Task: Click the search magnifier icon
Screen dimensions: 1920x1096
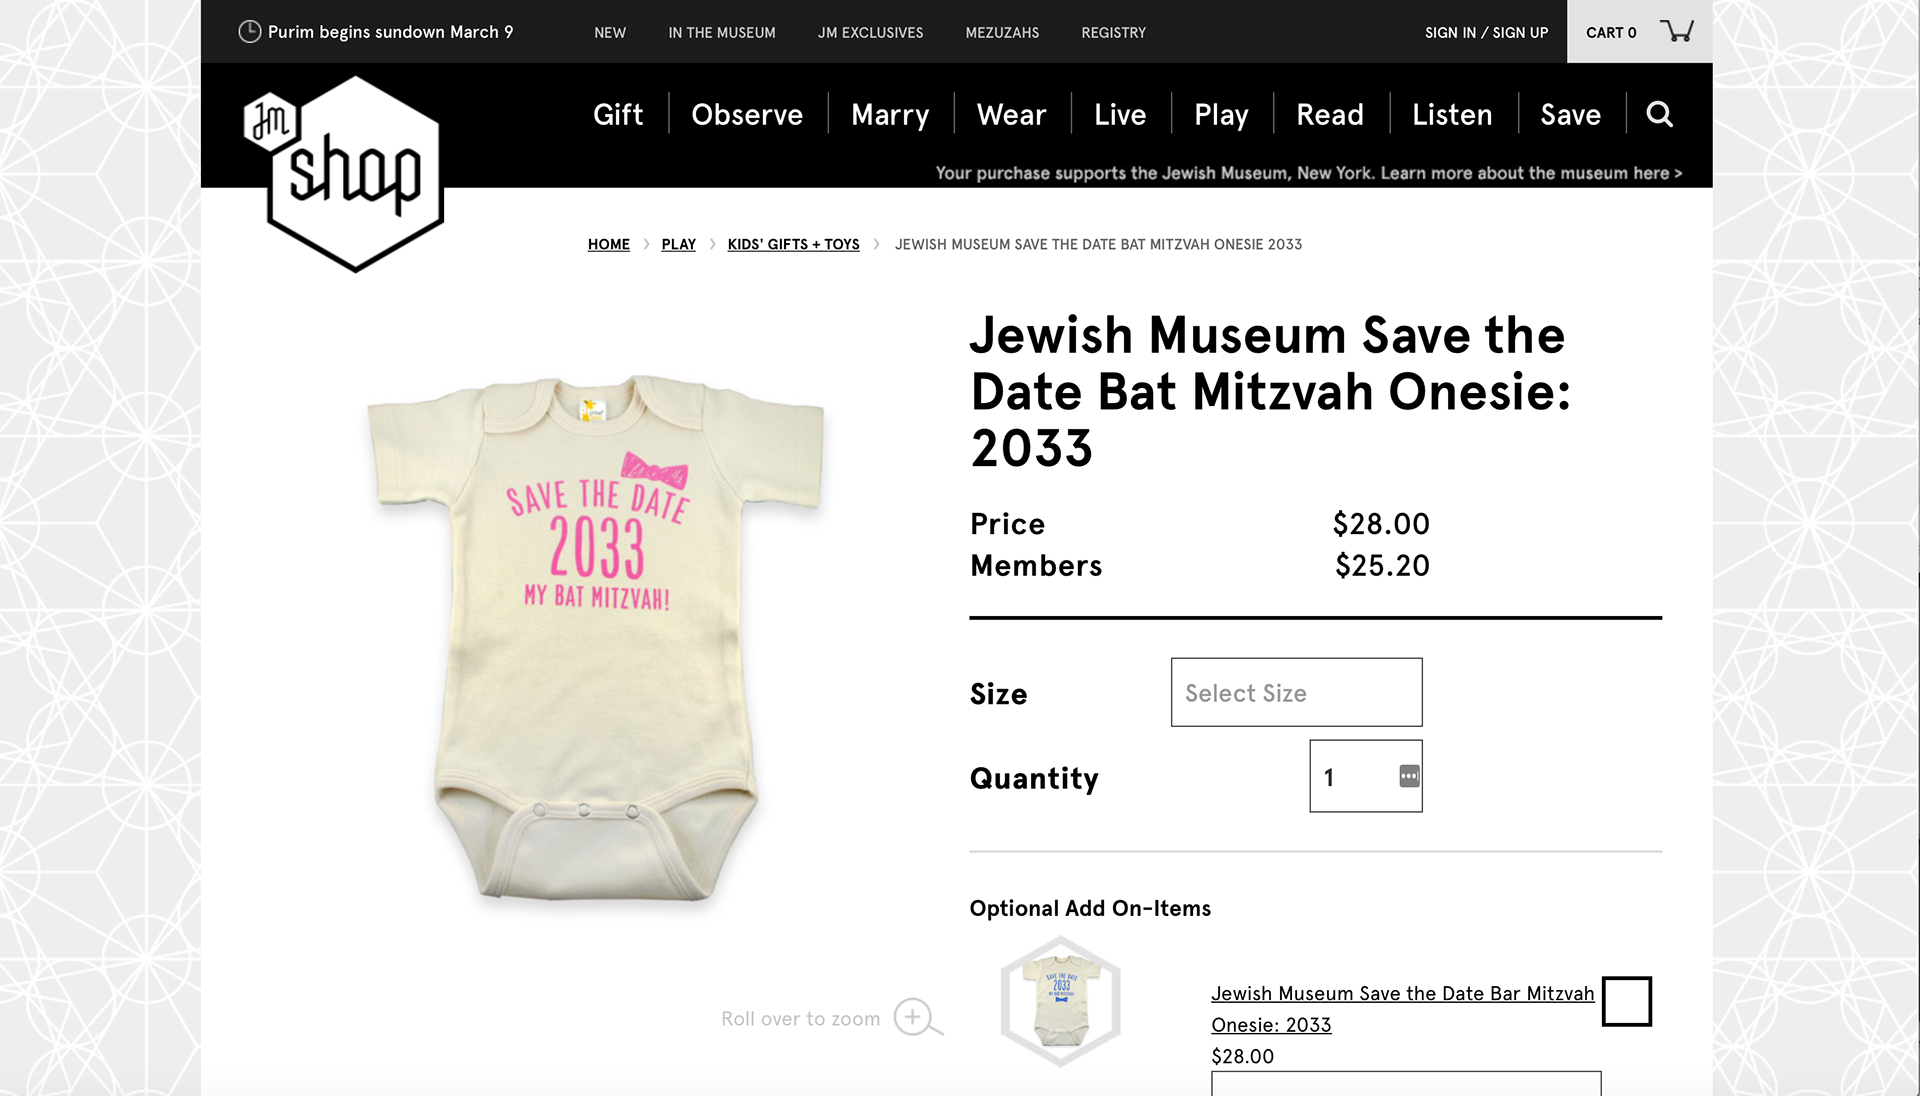Action: pos(1659,115)
